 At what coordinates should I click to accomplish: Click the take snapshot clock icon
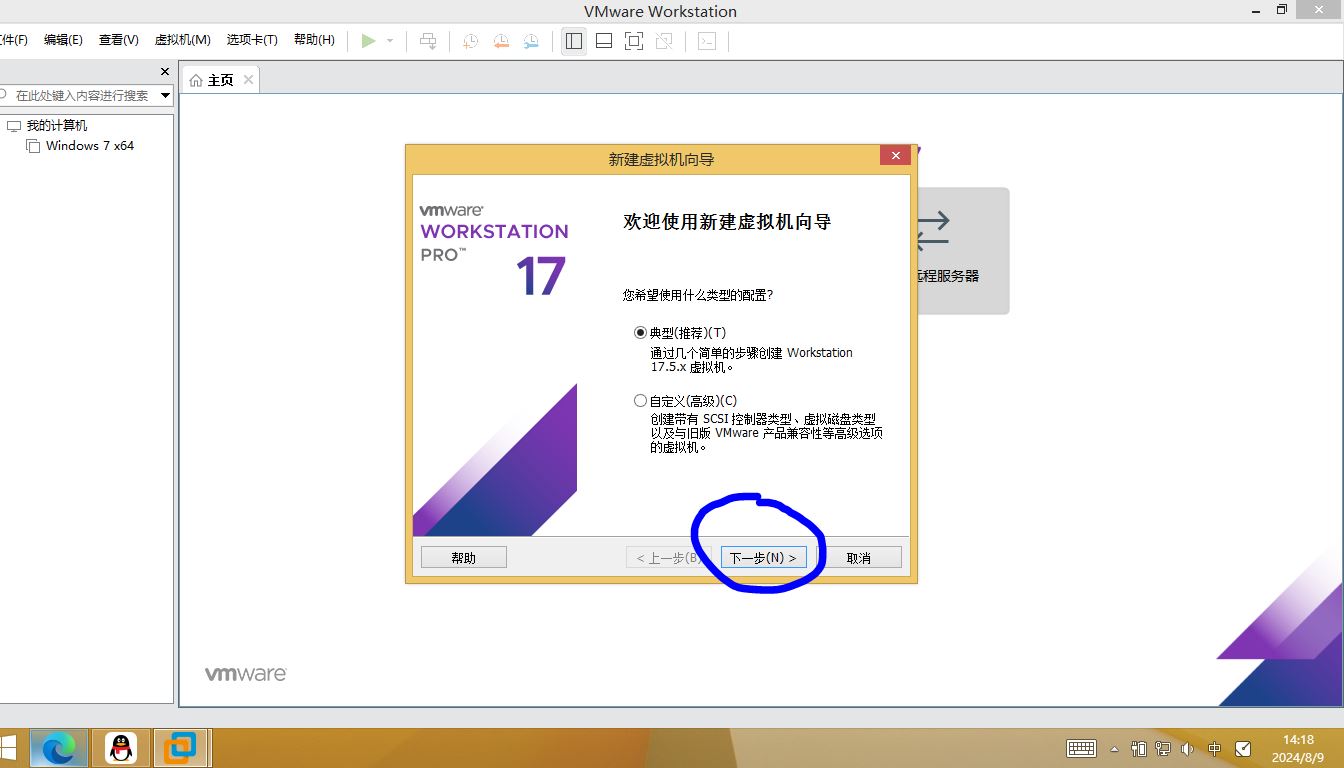(470, 41)
